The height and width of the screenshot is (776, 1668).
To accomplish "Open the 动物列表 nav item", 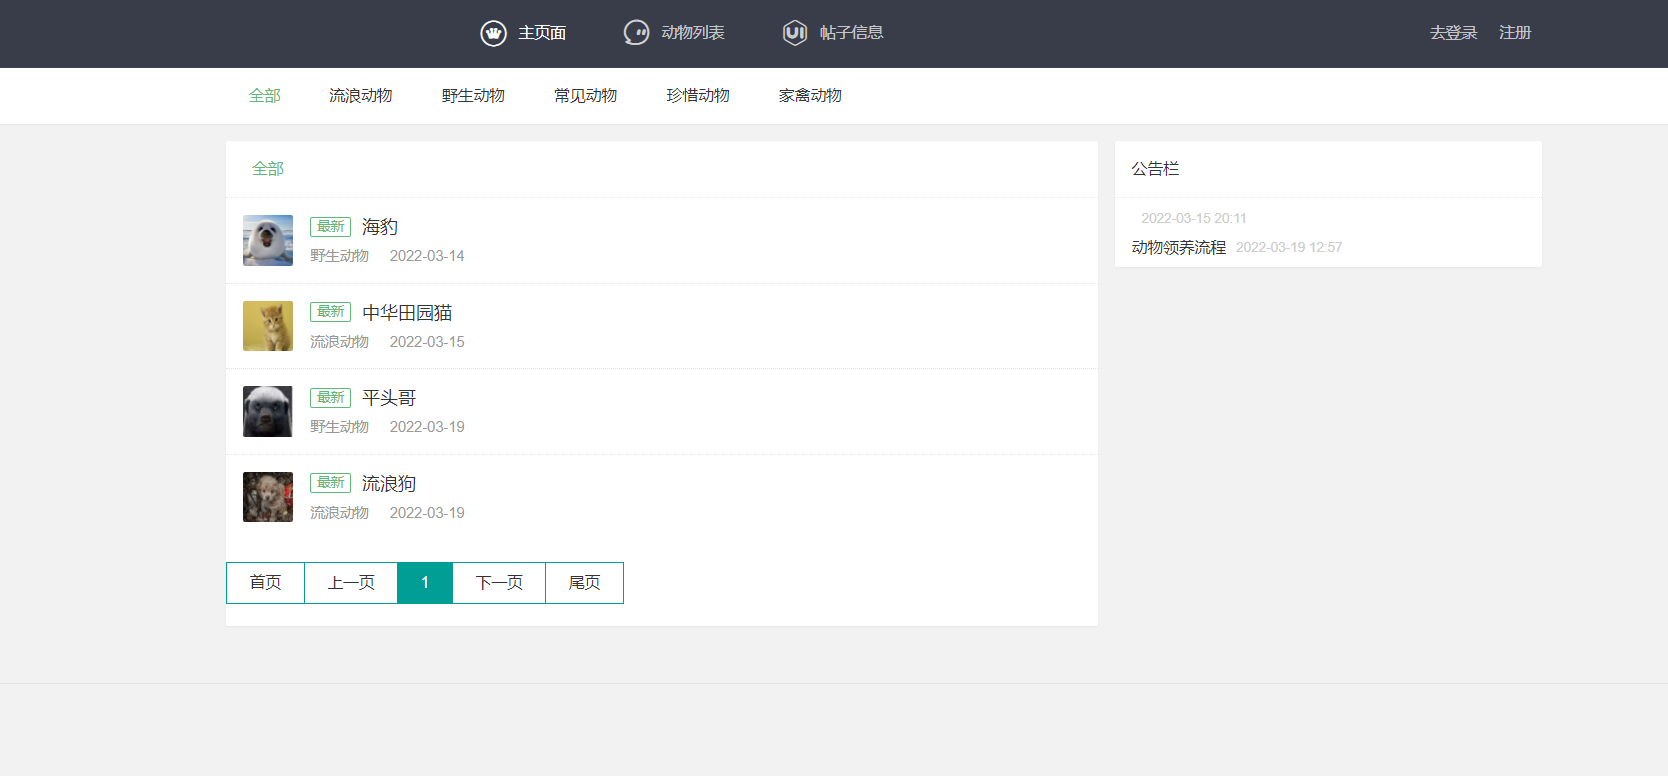I will (x=693, y=33).
